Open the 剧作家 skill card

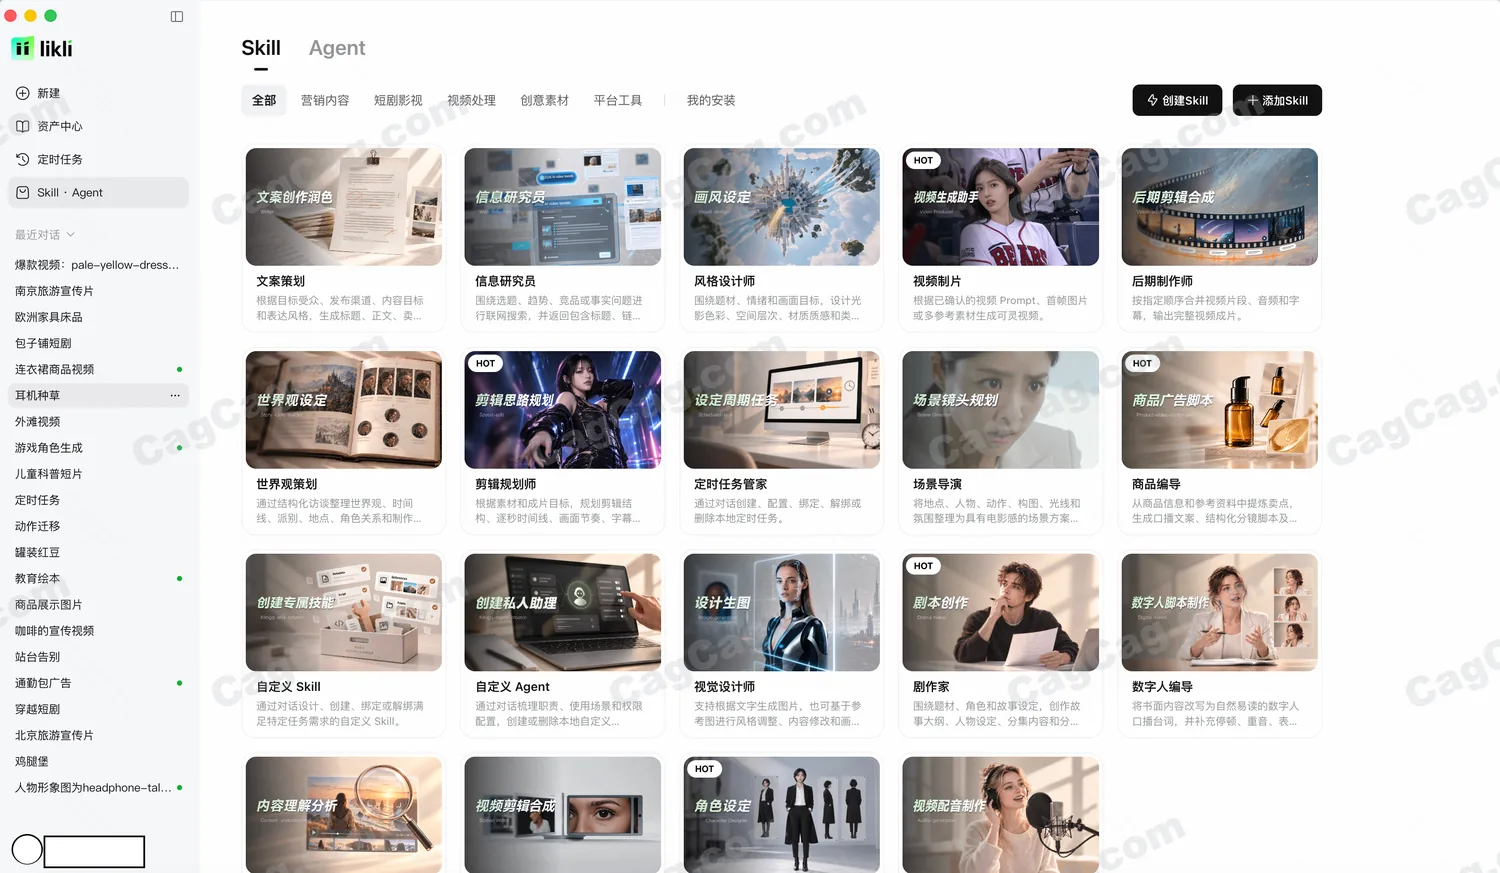click(1000, 644)
